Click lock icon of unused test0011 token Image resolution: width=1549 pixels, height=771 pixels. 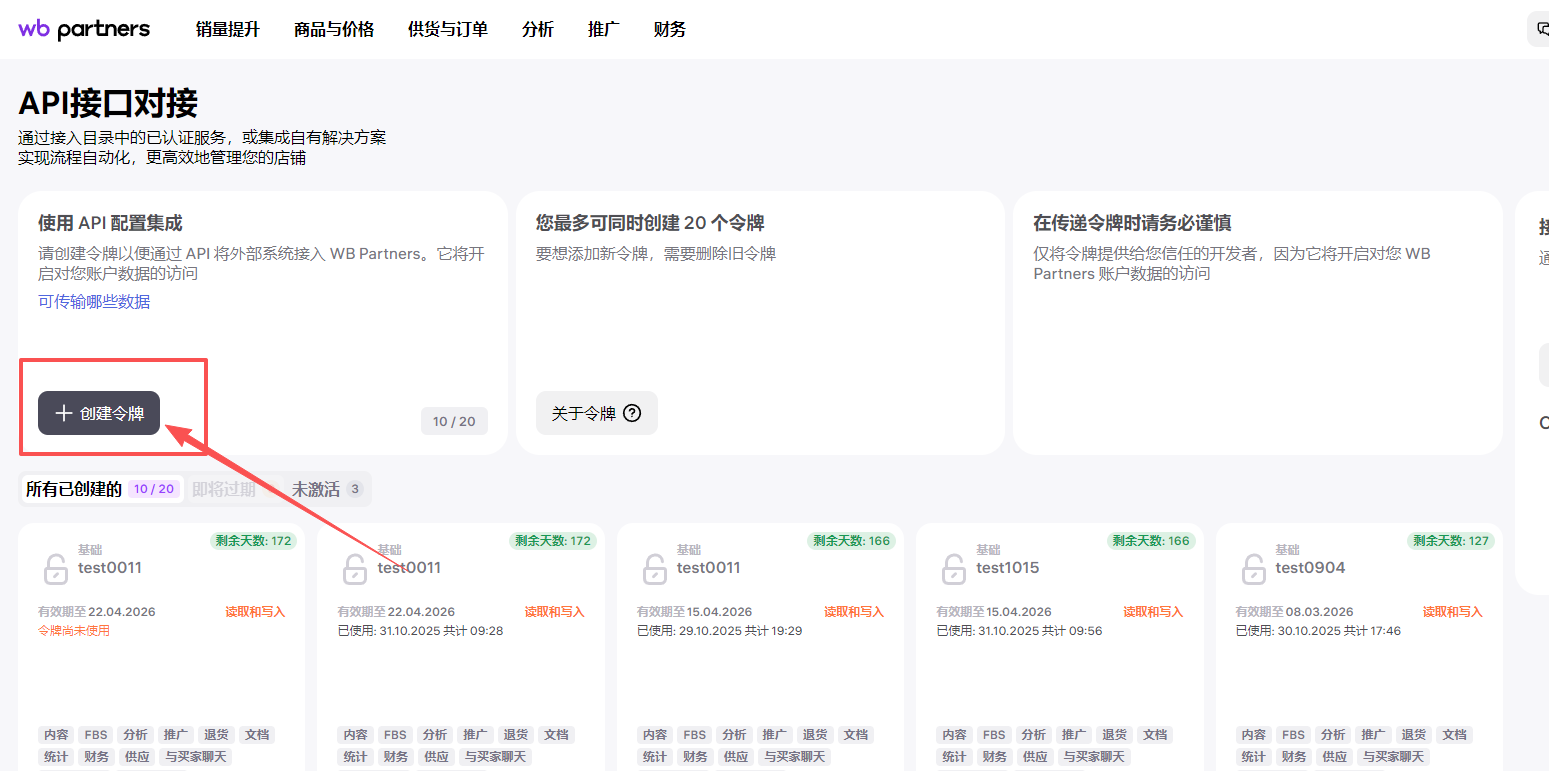click(x=55, y=569)
